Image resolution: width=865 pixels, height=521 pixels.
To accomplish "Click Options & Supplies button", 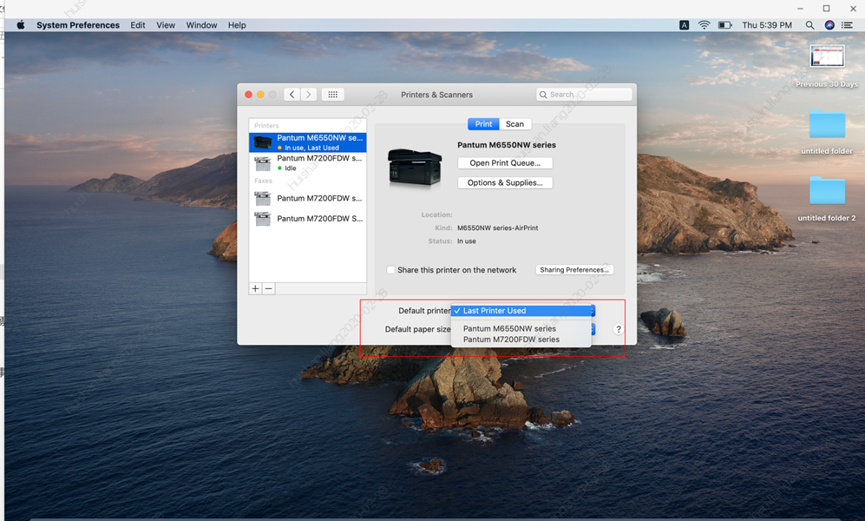I will [505, 183].
